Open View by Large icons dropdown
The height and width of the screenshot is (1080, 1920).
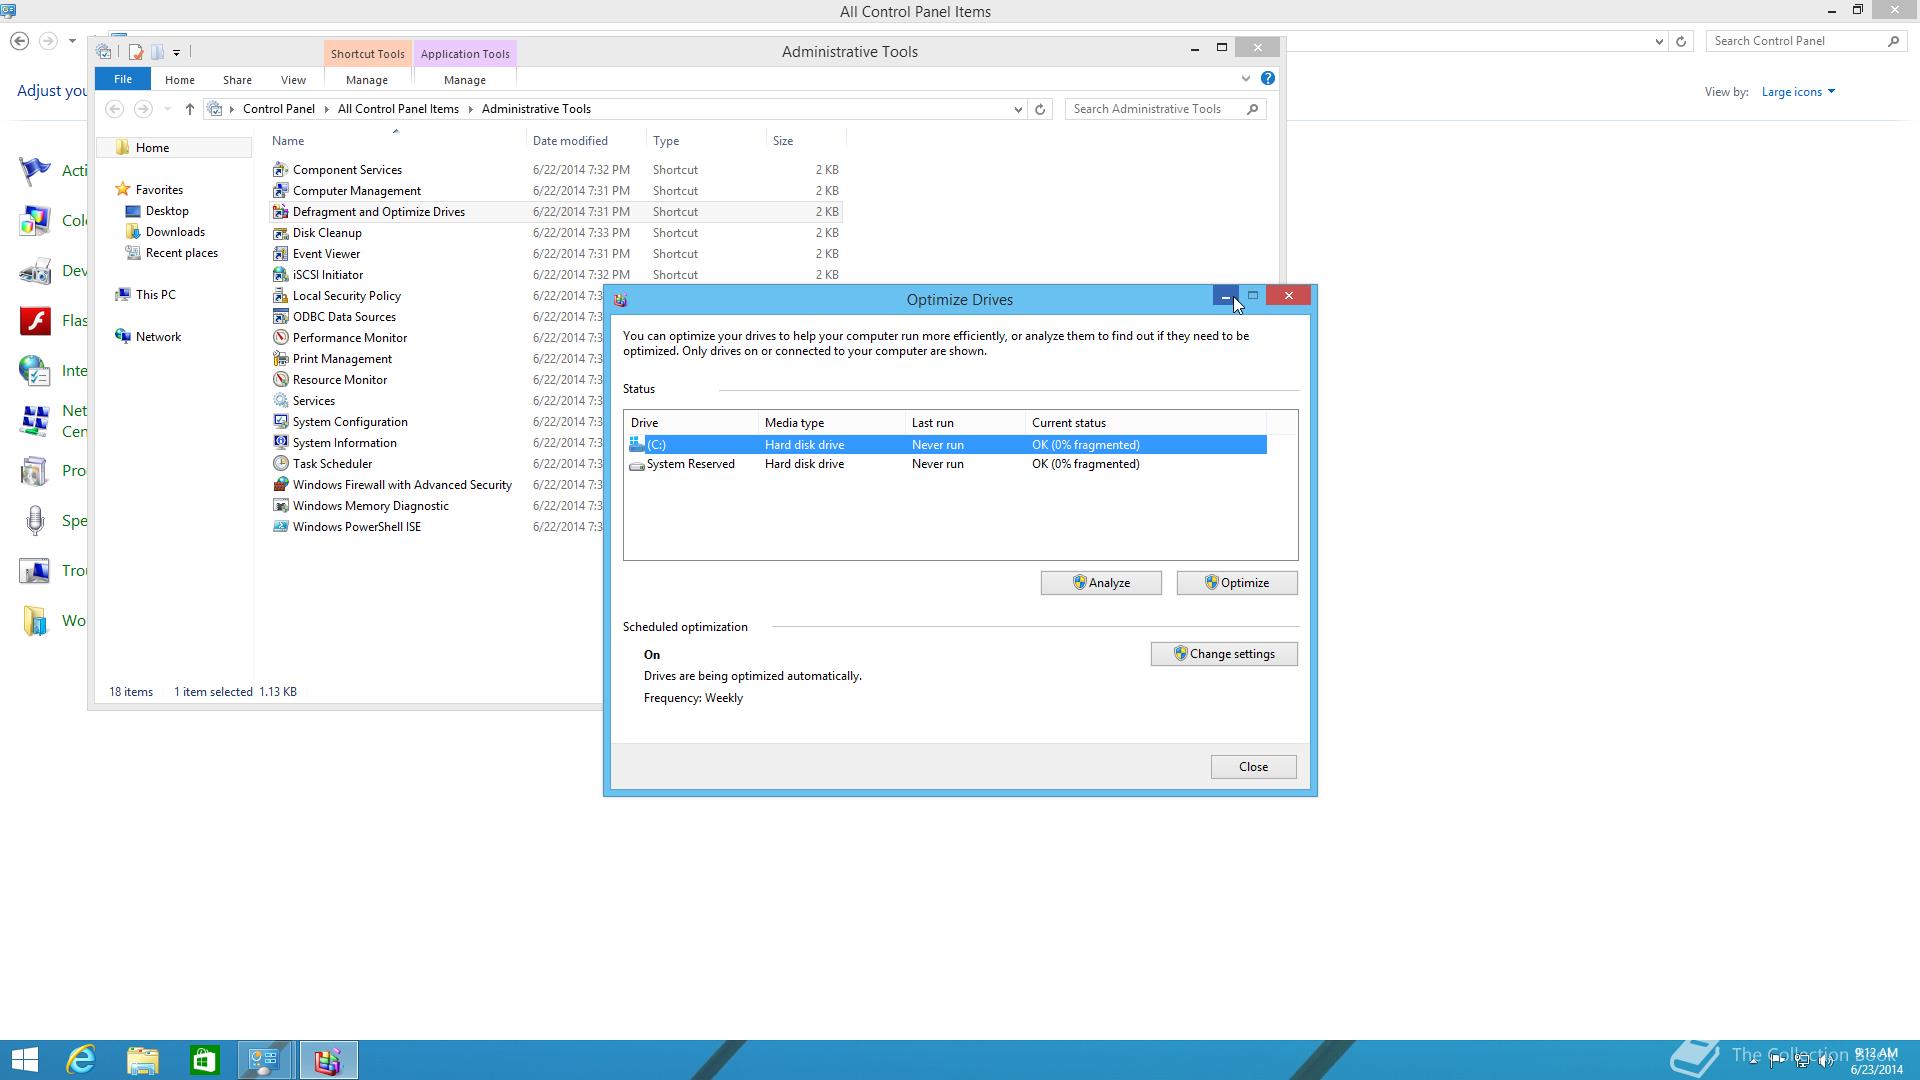(x=1798, y=92)
